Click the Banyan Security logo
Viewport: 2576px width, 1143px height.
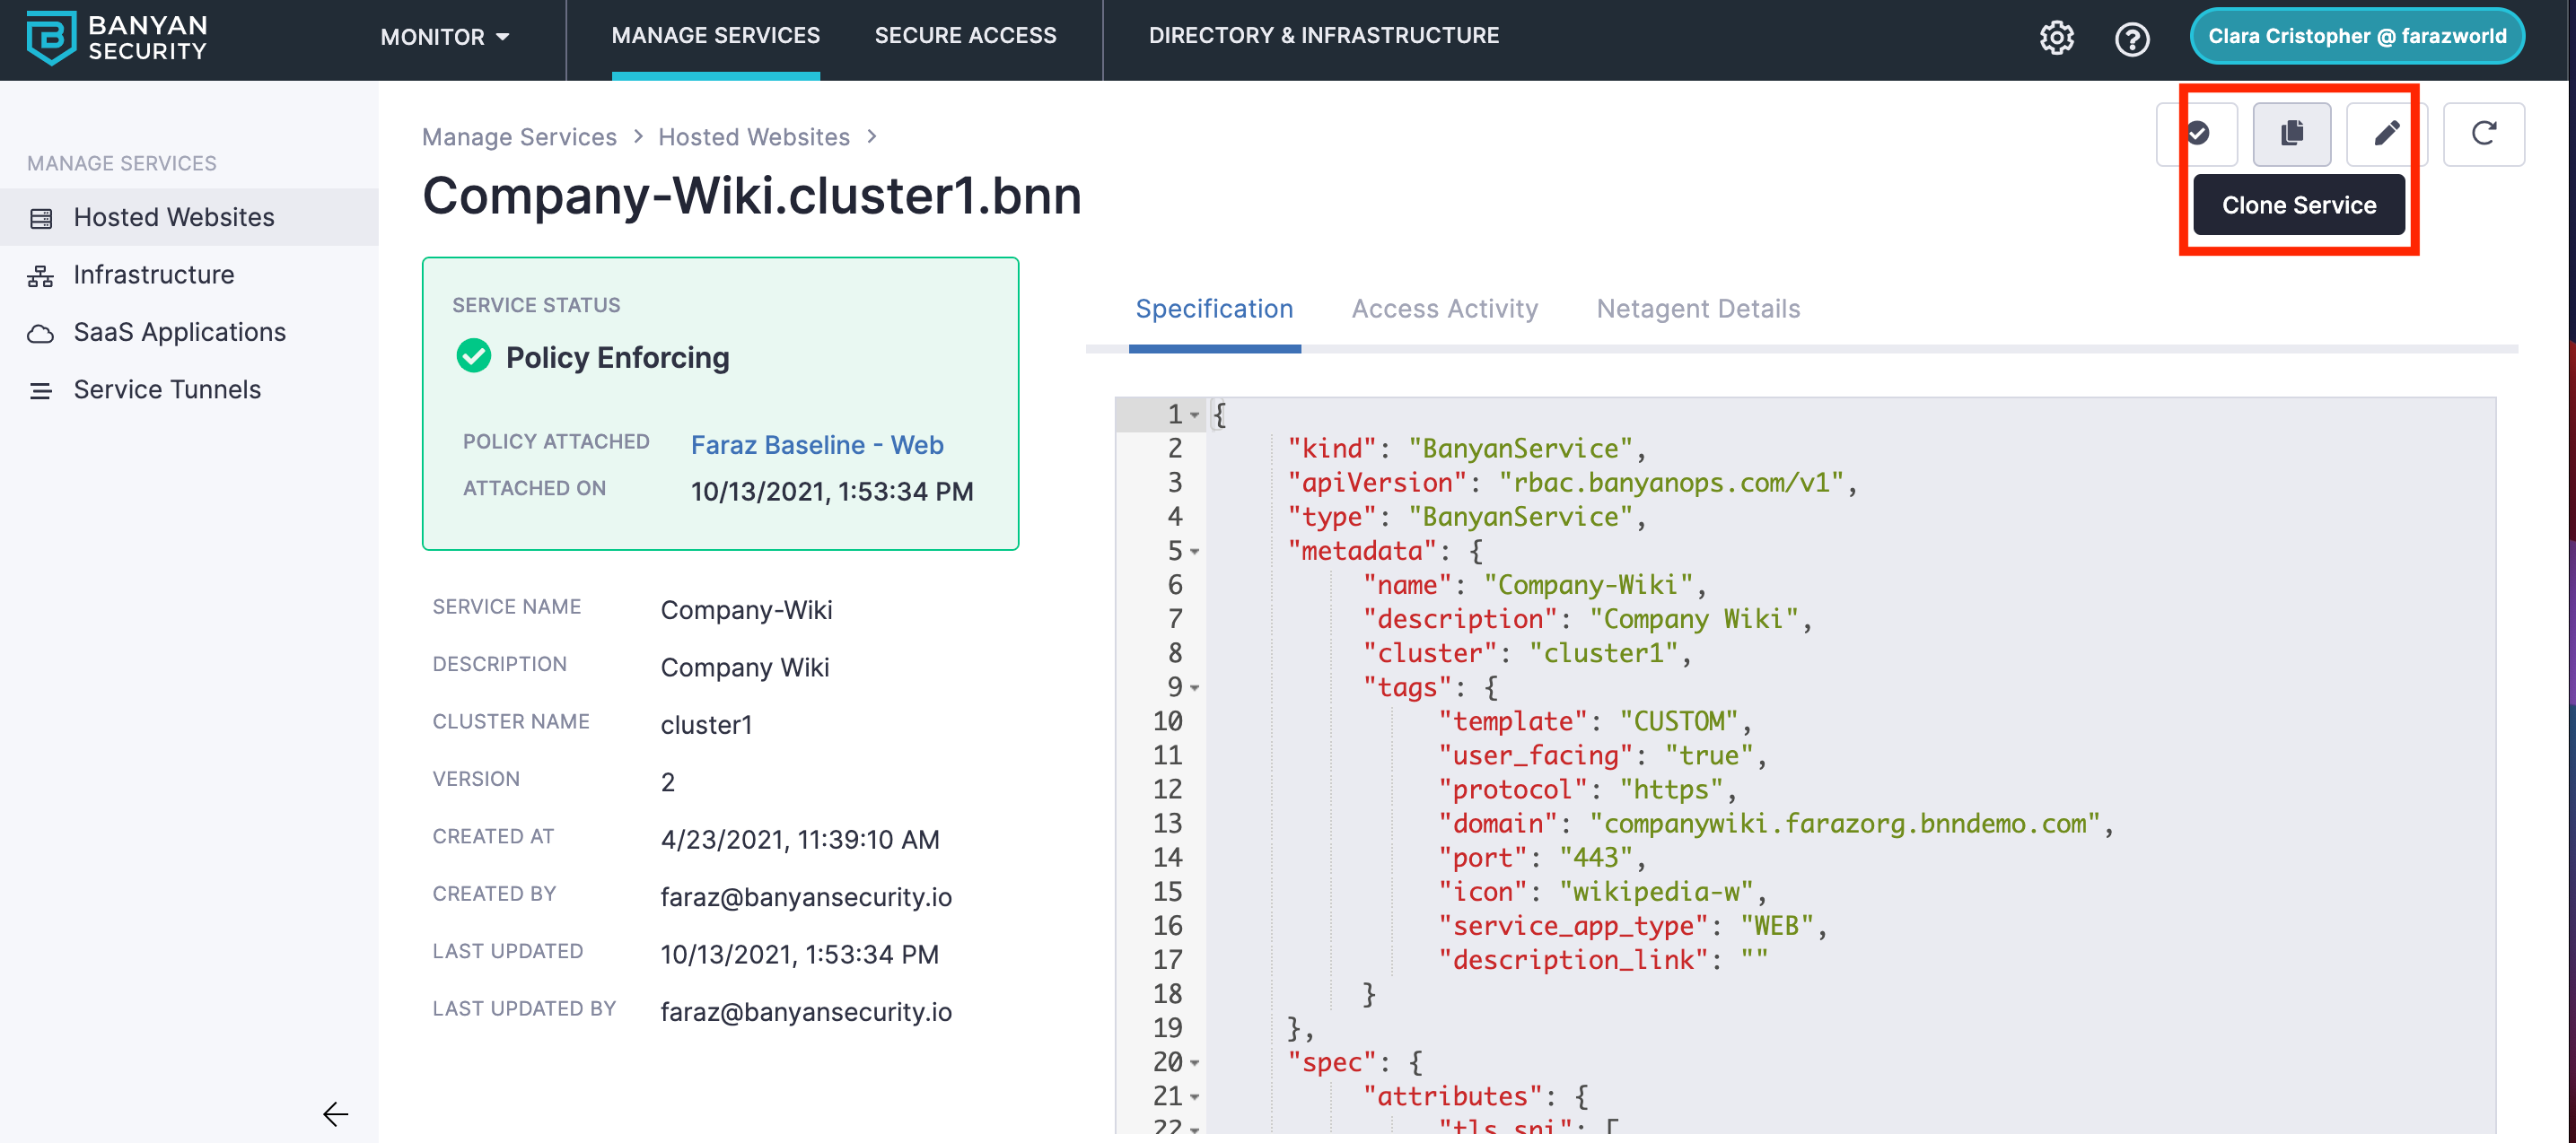coord(117,38)
